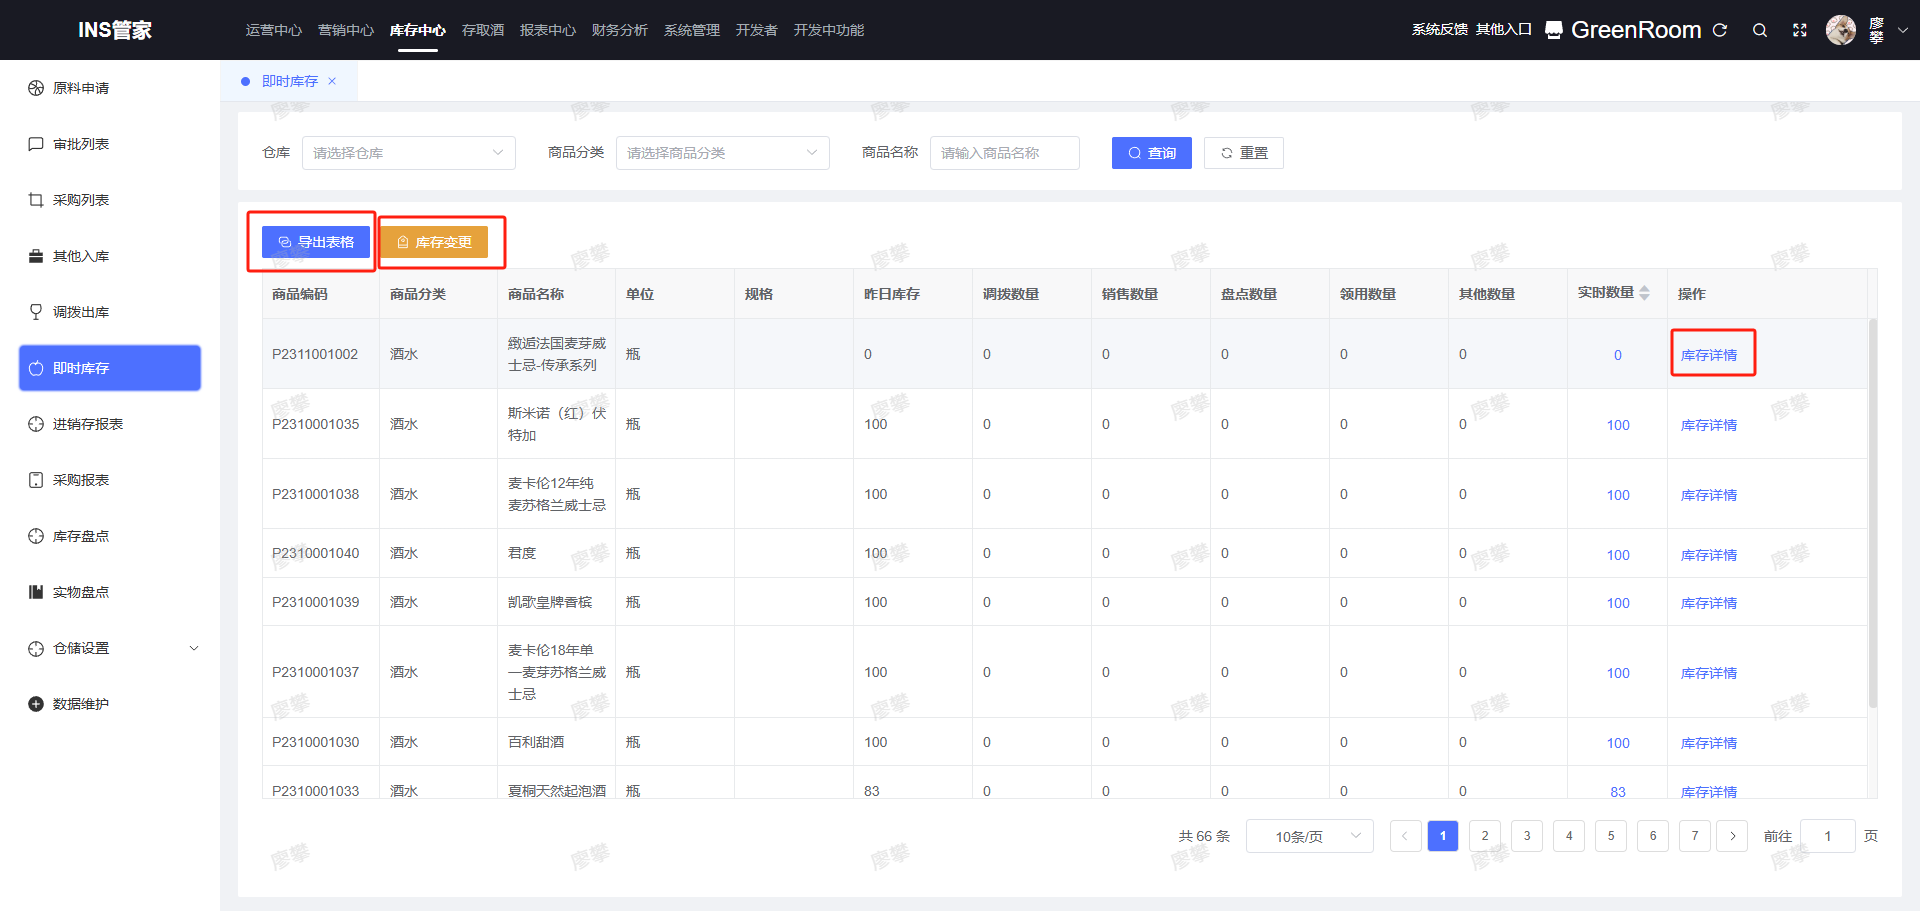
Task: Switch to 开发中功能 menu
Action: point(829,30)
